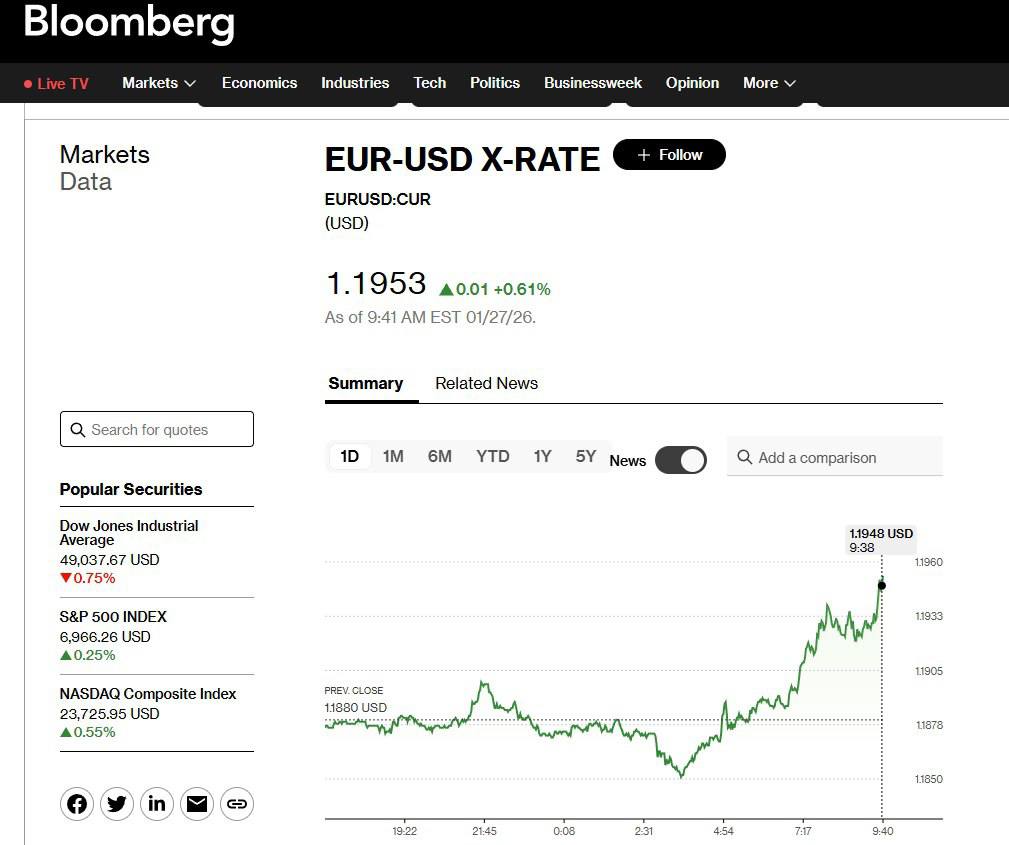Share the page via email icon
The height and width of the screenshot is (845, 1009).
click(197, 804)
